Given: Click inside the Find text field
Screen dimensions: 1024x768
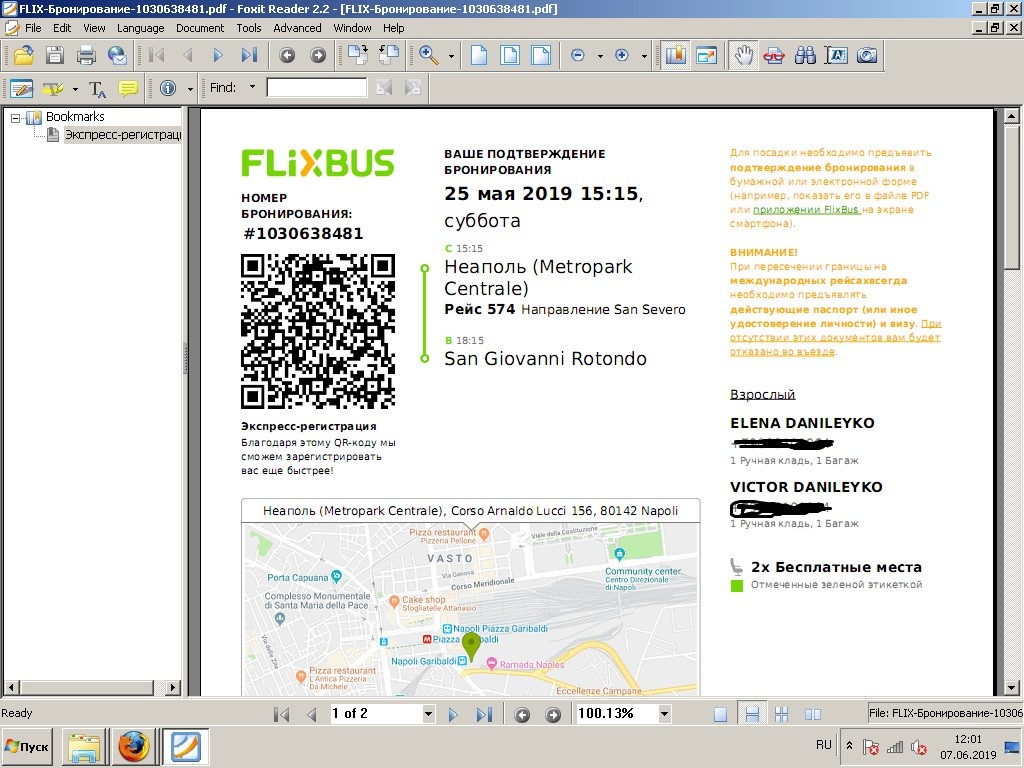Looking at the screenshot, I should tap(316, 88).
